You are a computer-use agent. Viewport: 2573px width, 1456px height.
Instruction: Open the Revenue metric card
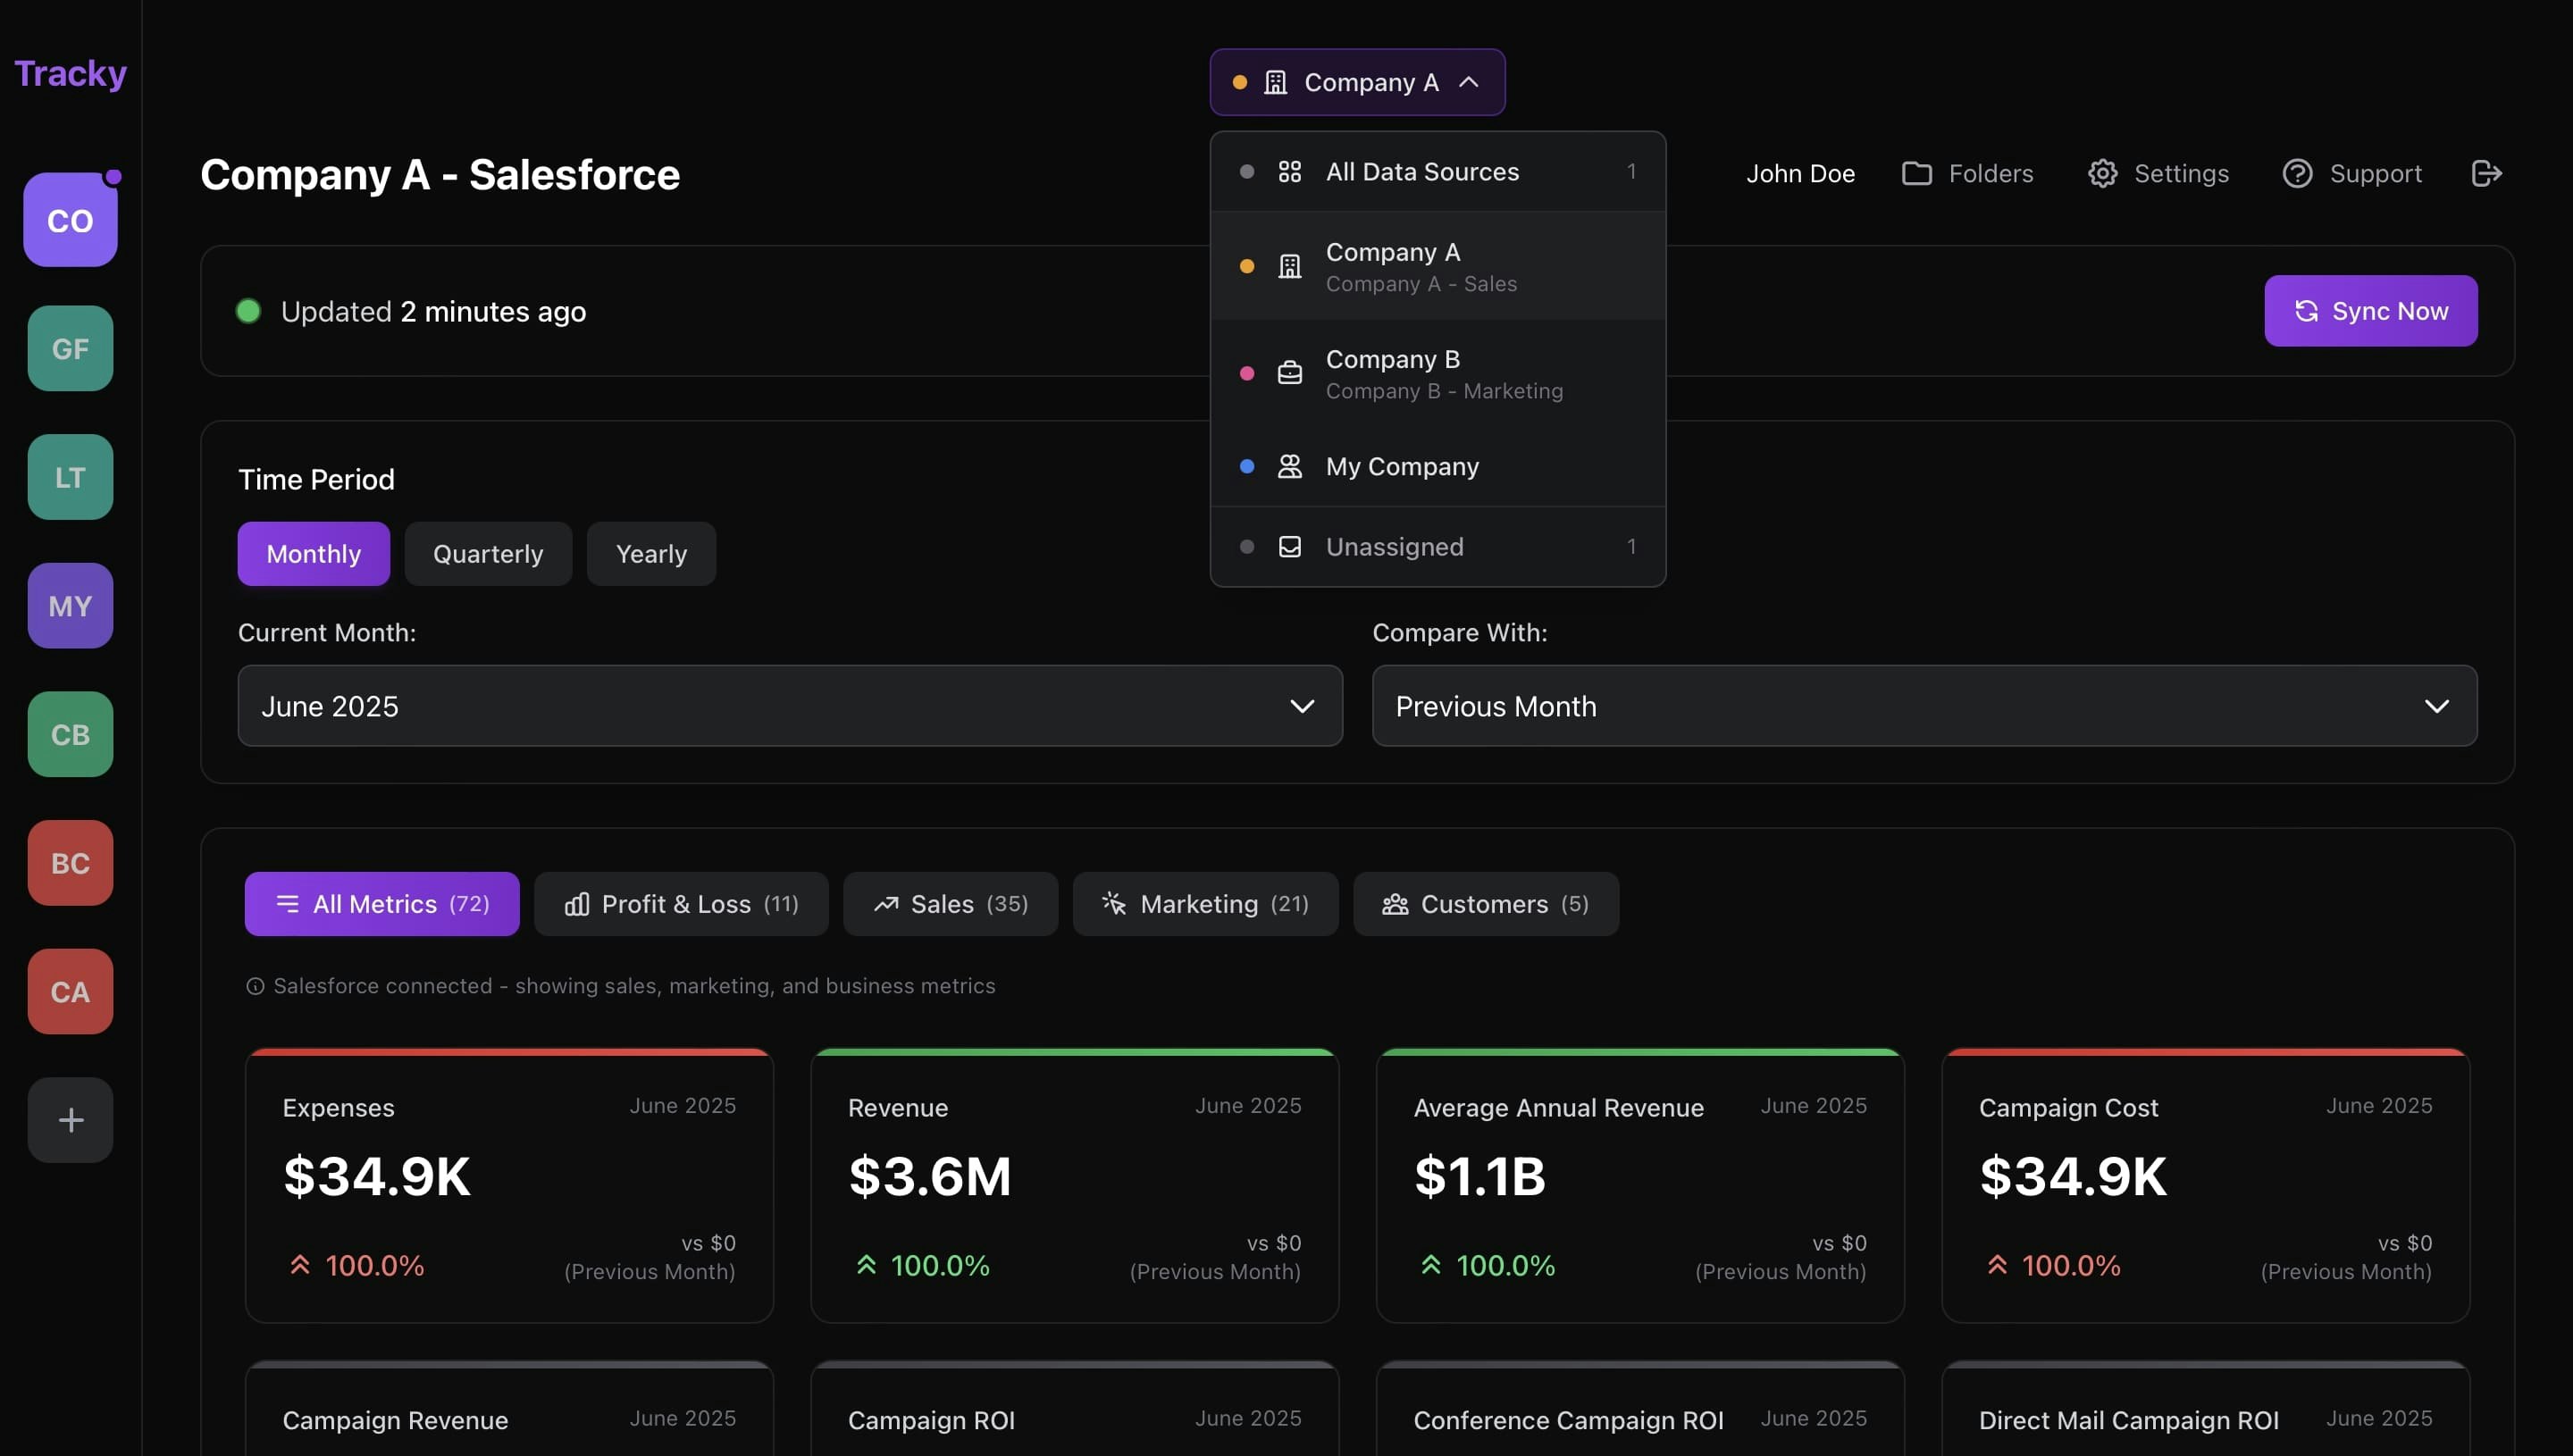(x=1074, y=1186)
